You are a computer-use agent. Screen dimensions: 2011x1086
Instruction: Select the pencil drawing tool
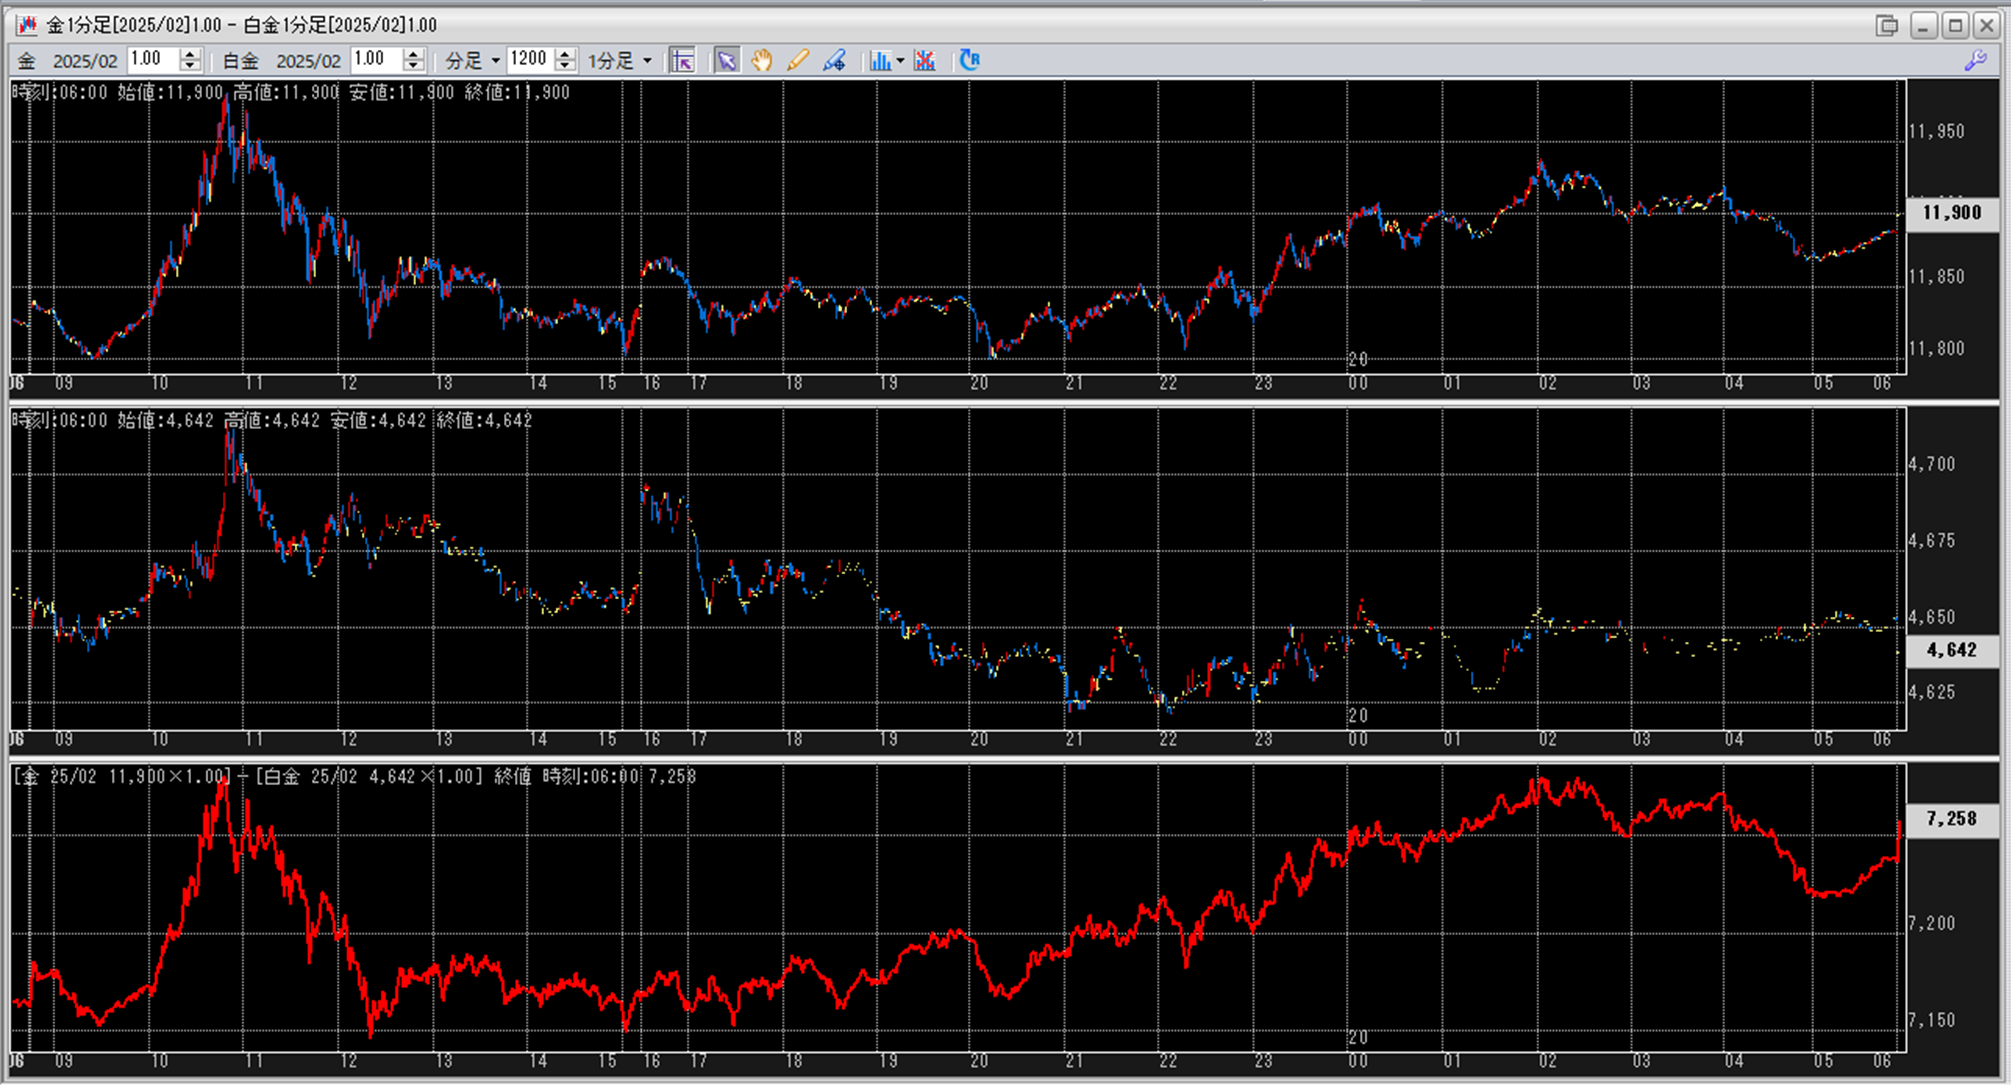[x=797, y=61]
